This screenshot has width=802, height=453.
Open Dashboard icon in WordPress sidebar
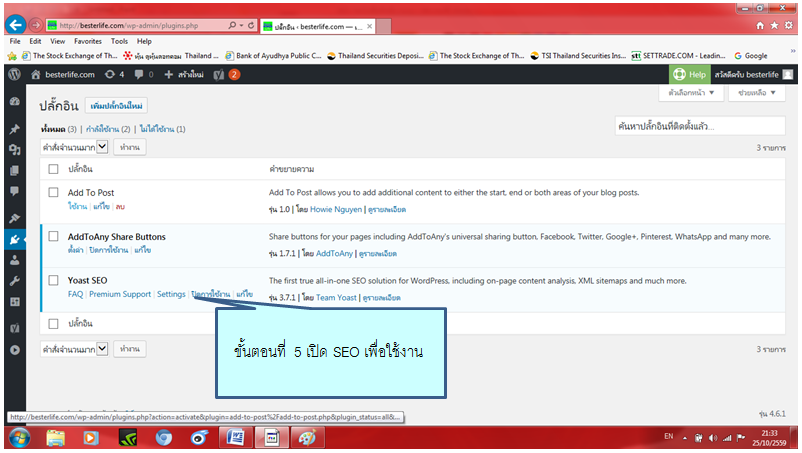point(15,101)
